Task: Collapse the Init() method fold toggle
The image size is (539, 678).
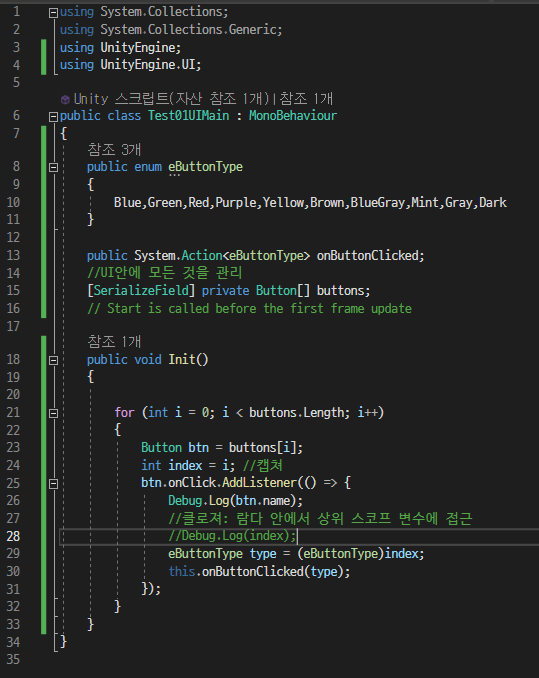Action: [53, 360]
